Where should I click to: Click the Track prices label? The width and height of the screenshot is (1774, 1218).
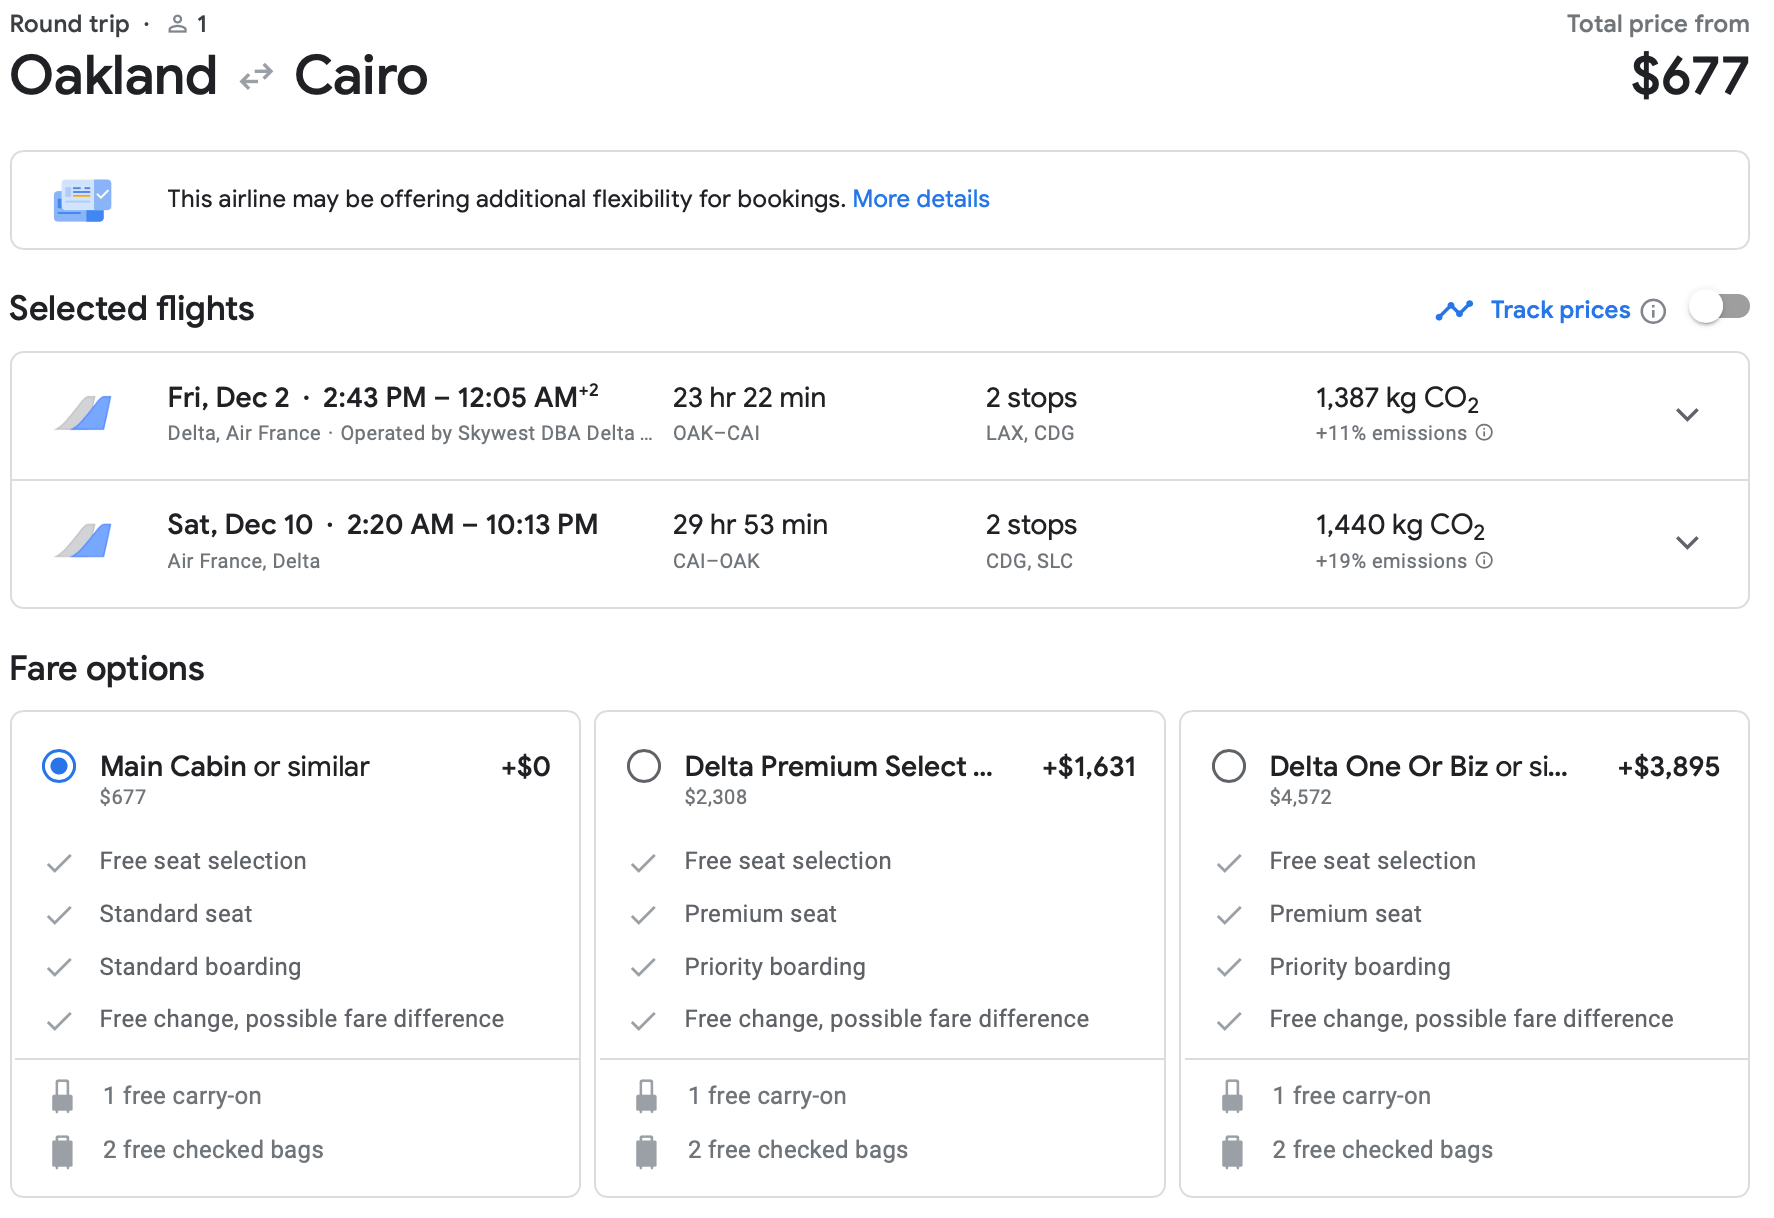[1560, 310]
